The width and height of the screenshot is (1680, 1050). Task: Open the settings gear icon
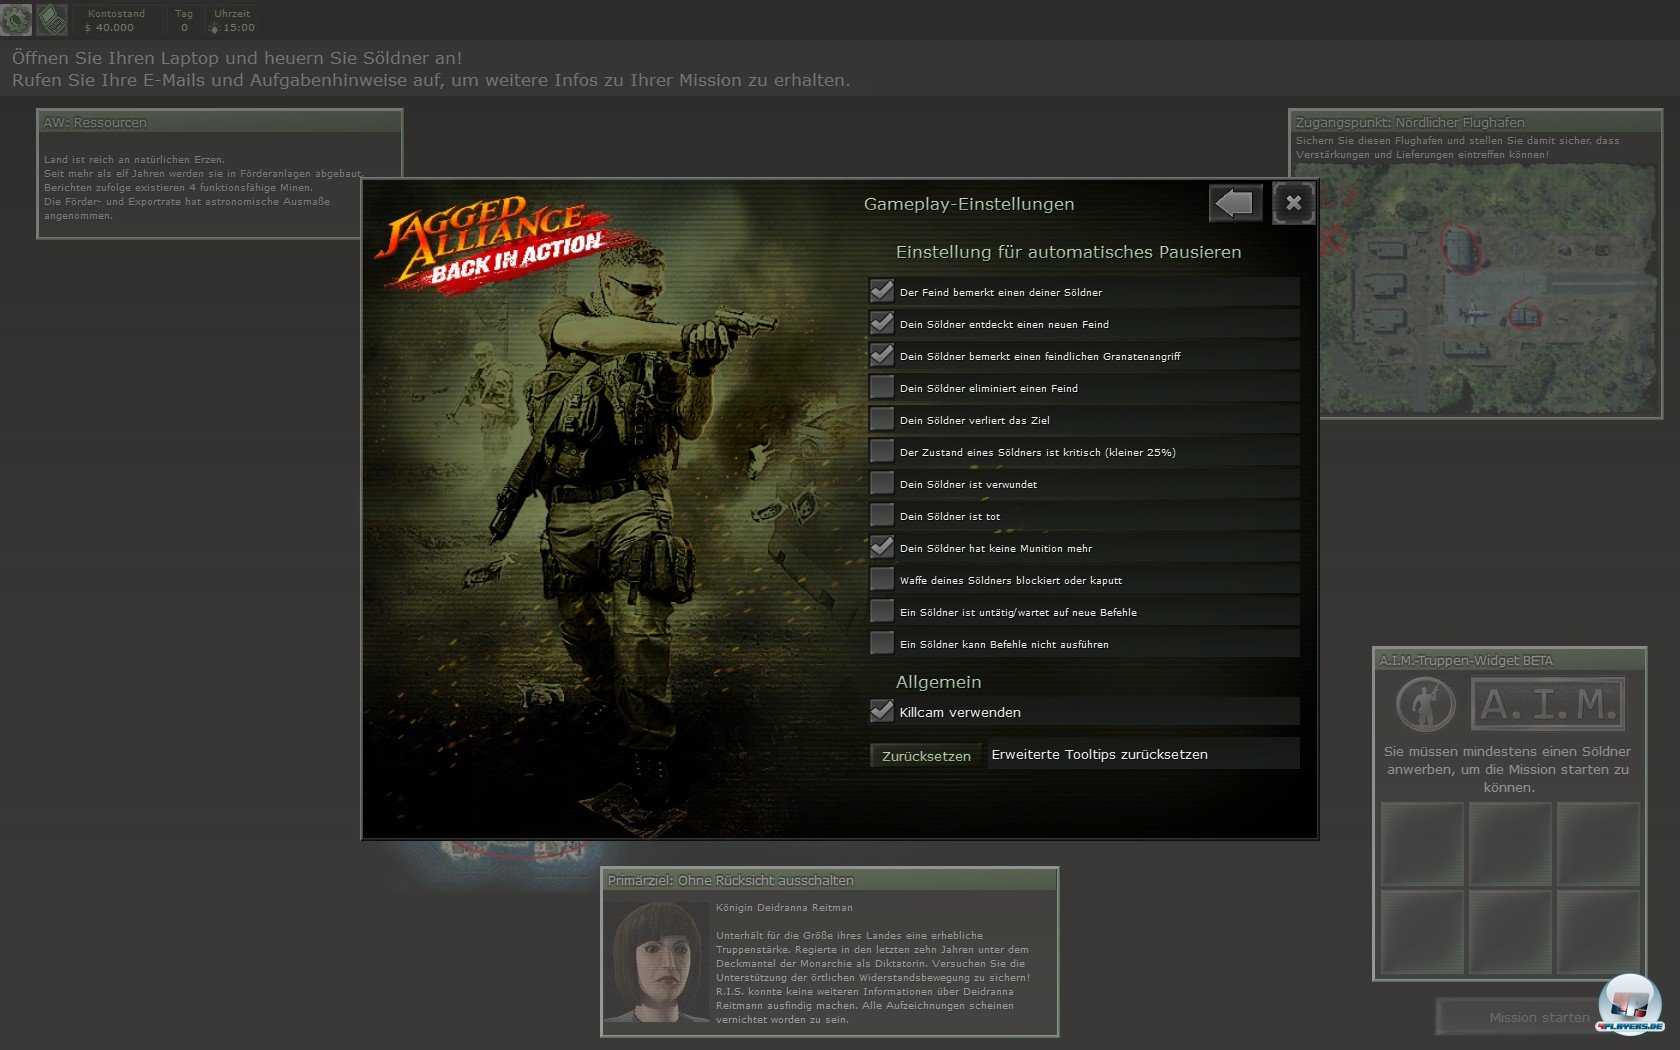click(x=16, y=19)
